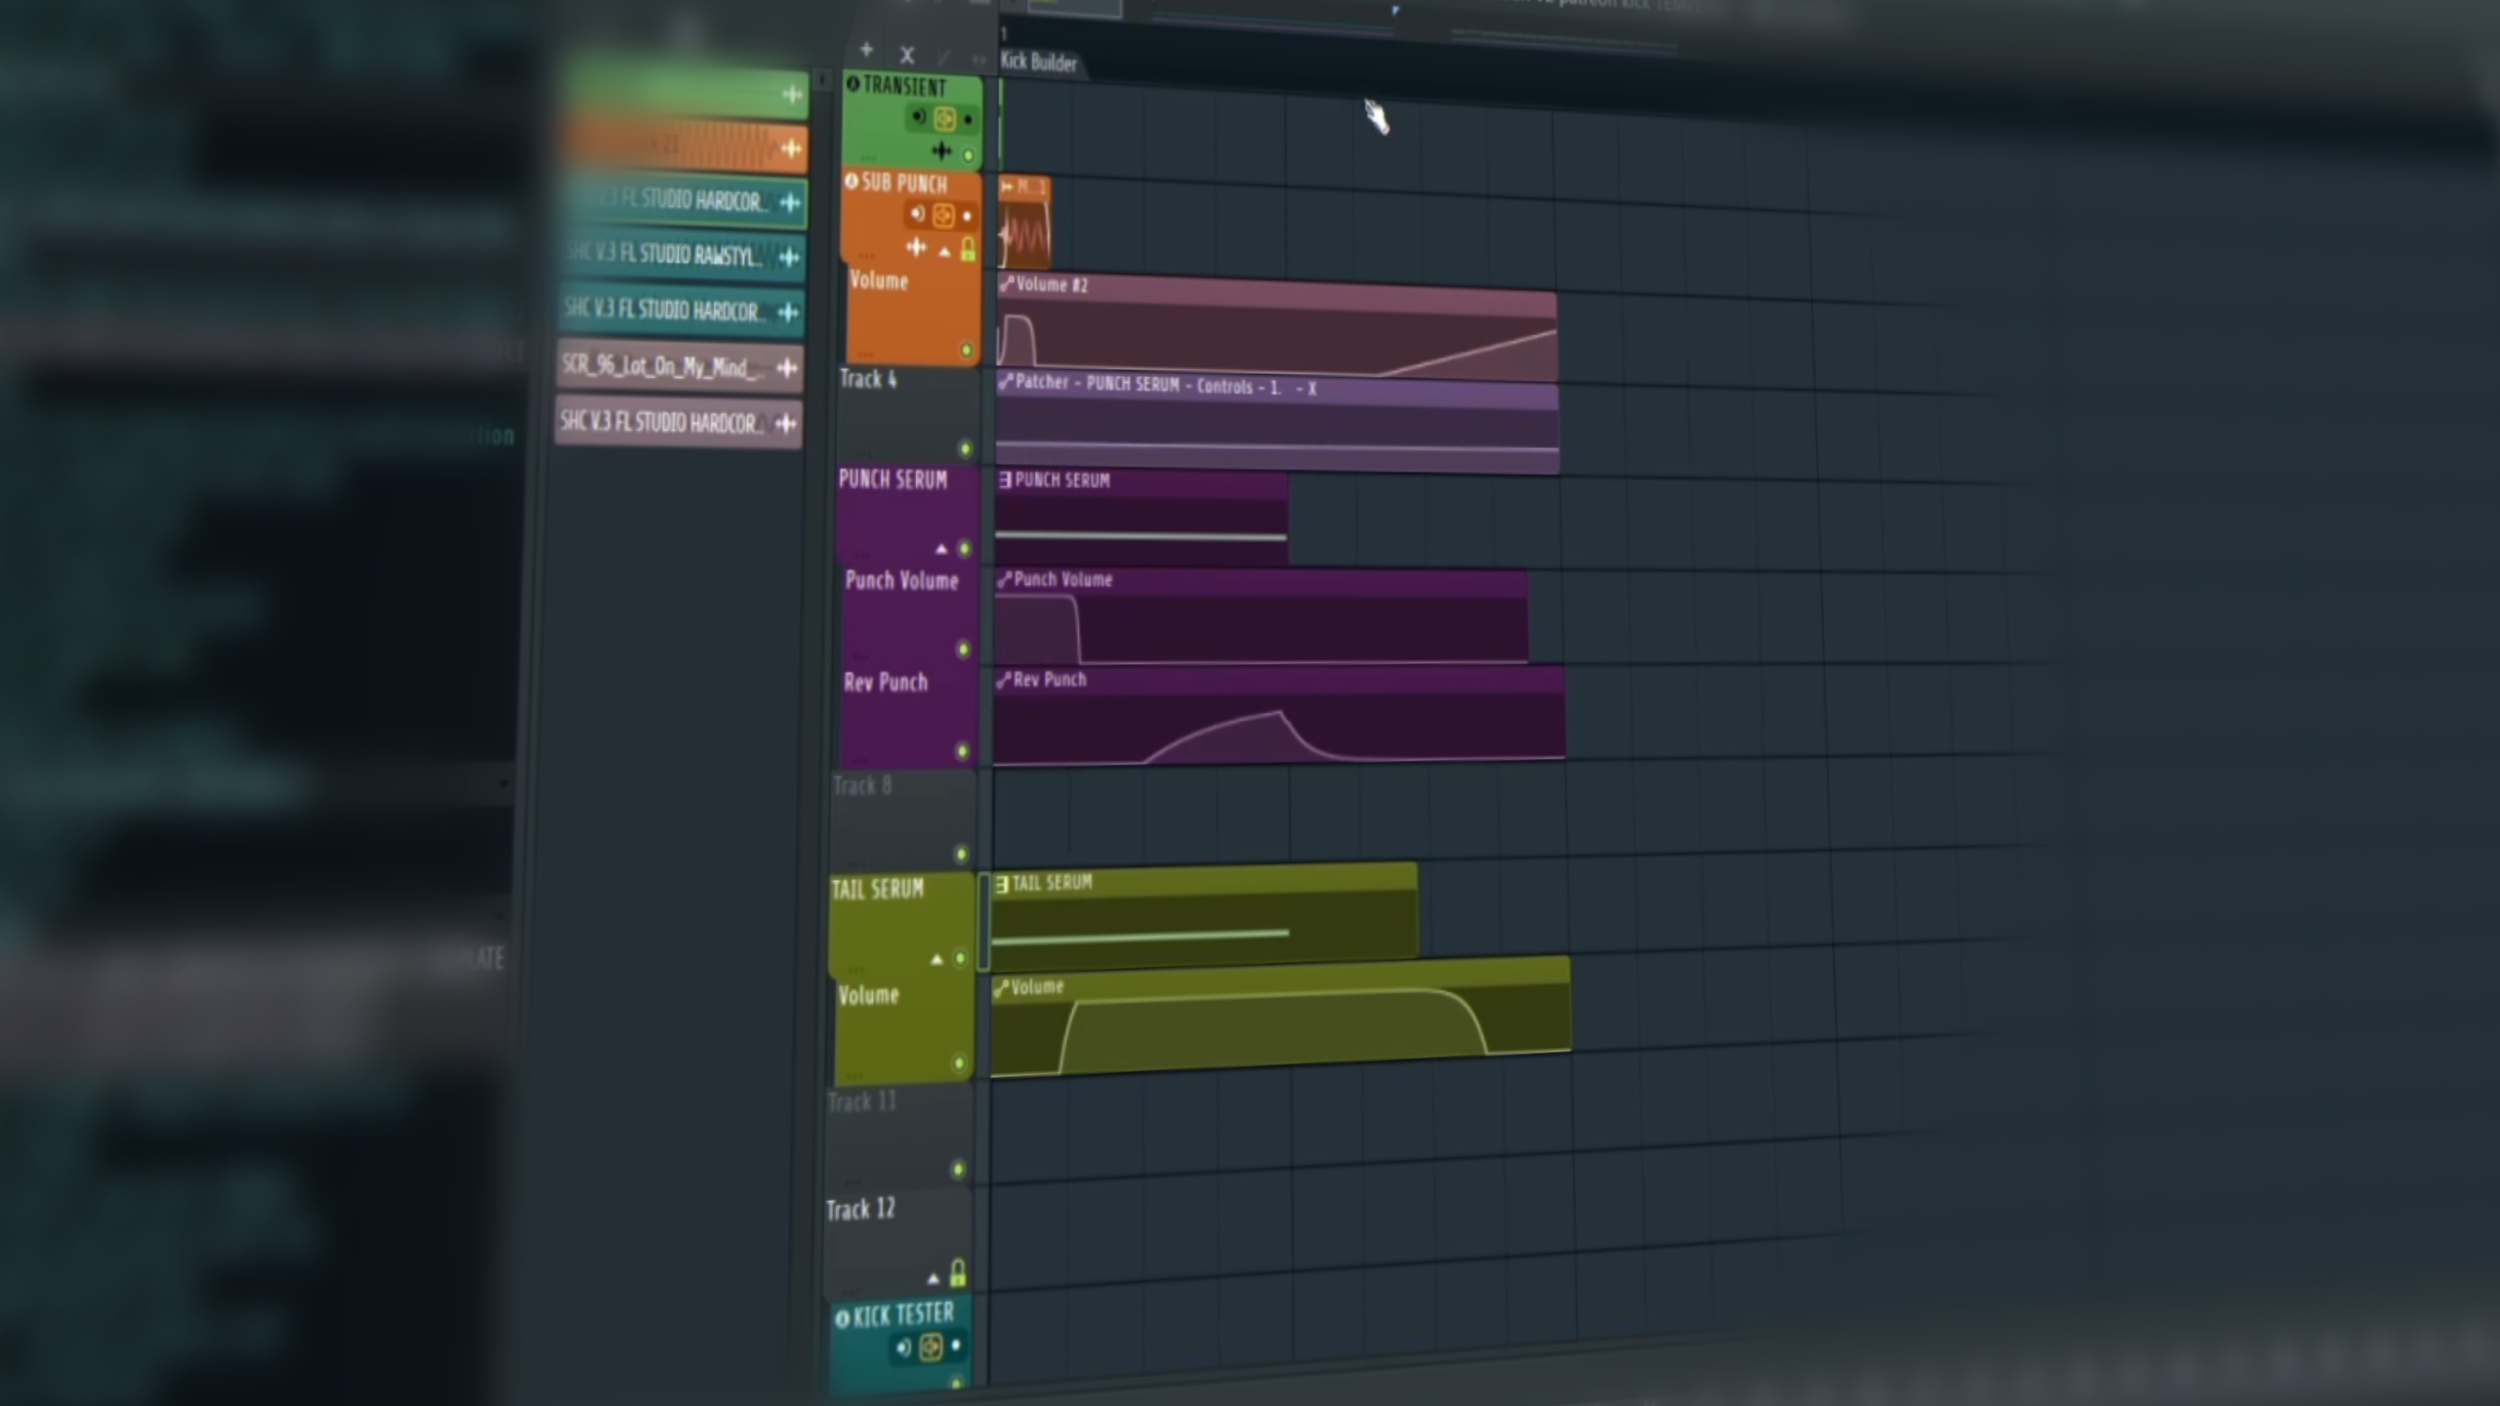Mute the PUNCH SERUM track
Screen dimensions: 2500x1406
(964, 549)
